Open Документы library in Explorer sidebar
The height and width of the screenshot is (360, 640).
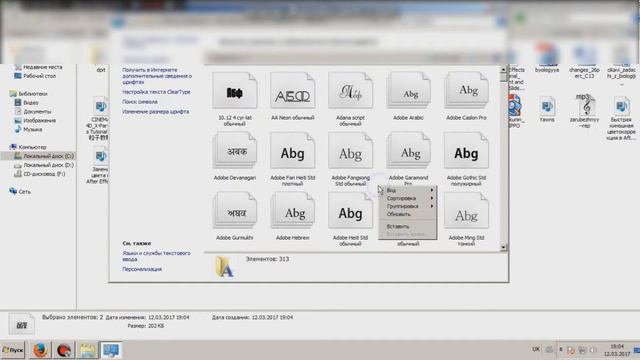coord(33,112)
